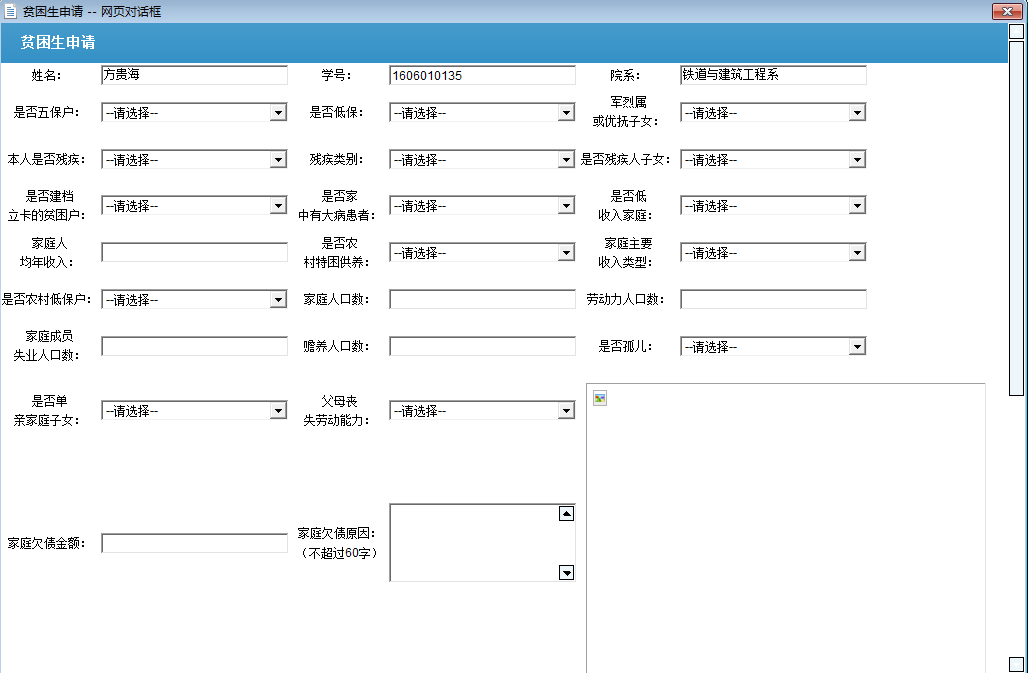Expand the 是否单亲家庭子女 dropdown
The width and height of the screenshot is (1028, 673).
click(x=194, y=411)
